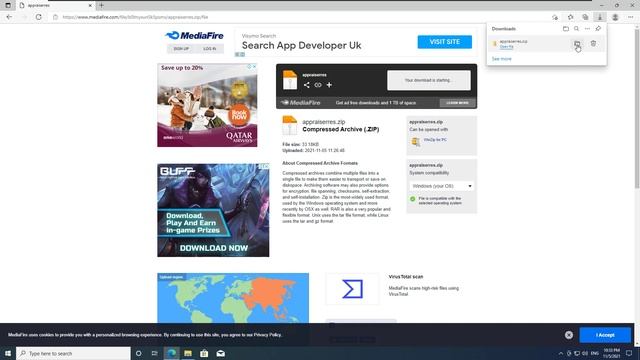The height and width of the screenshot is (360, 640).
Task: Click the upload region world map
Action: [233, 298]
